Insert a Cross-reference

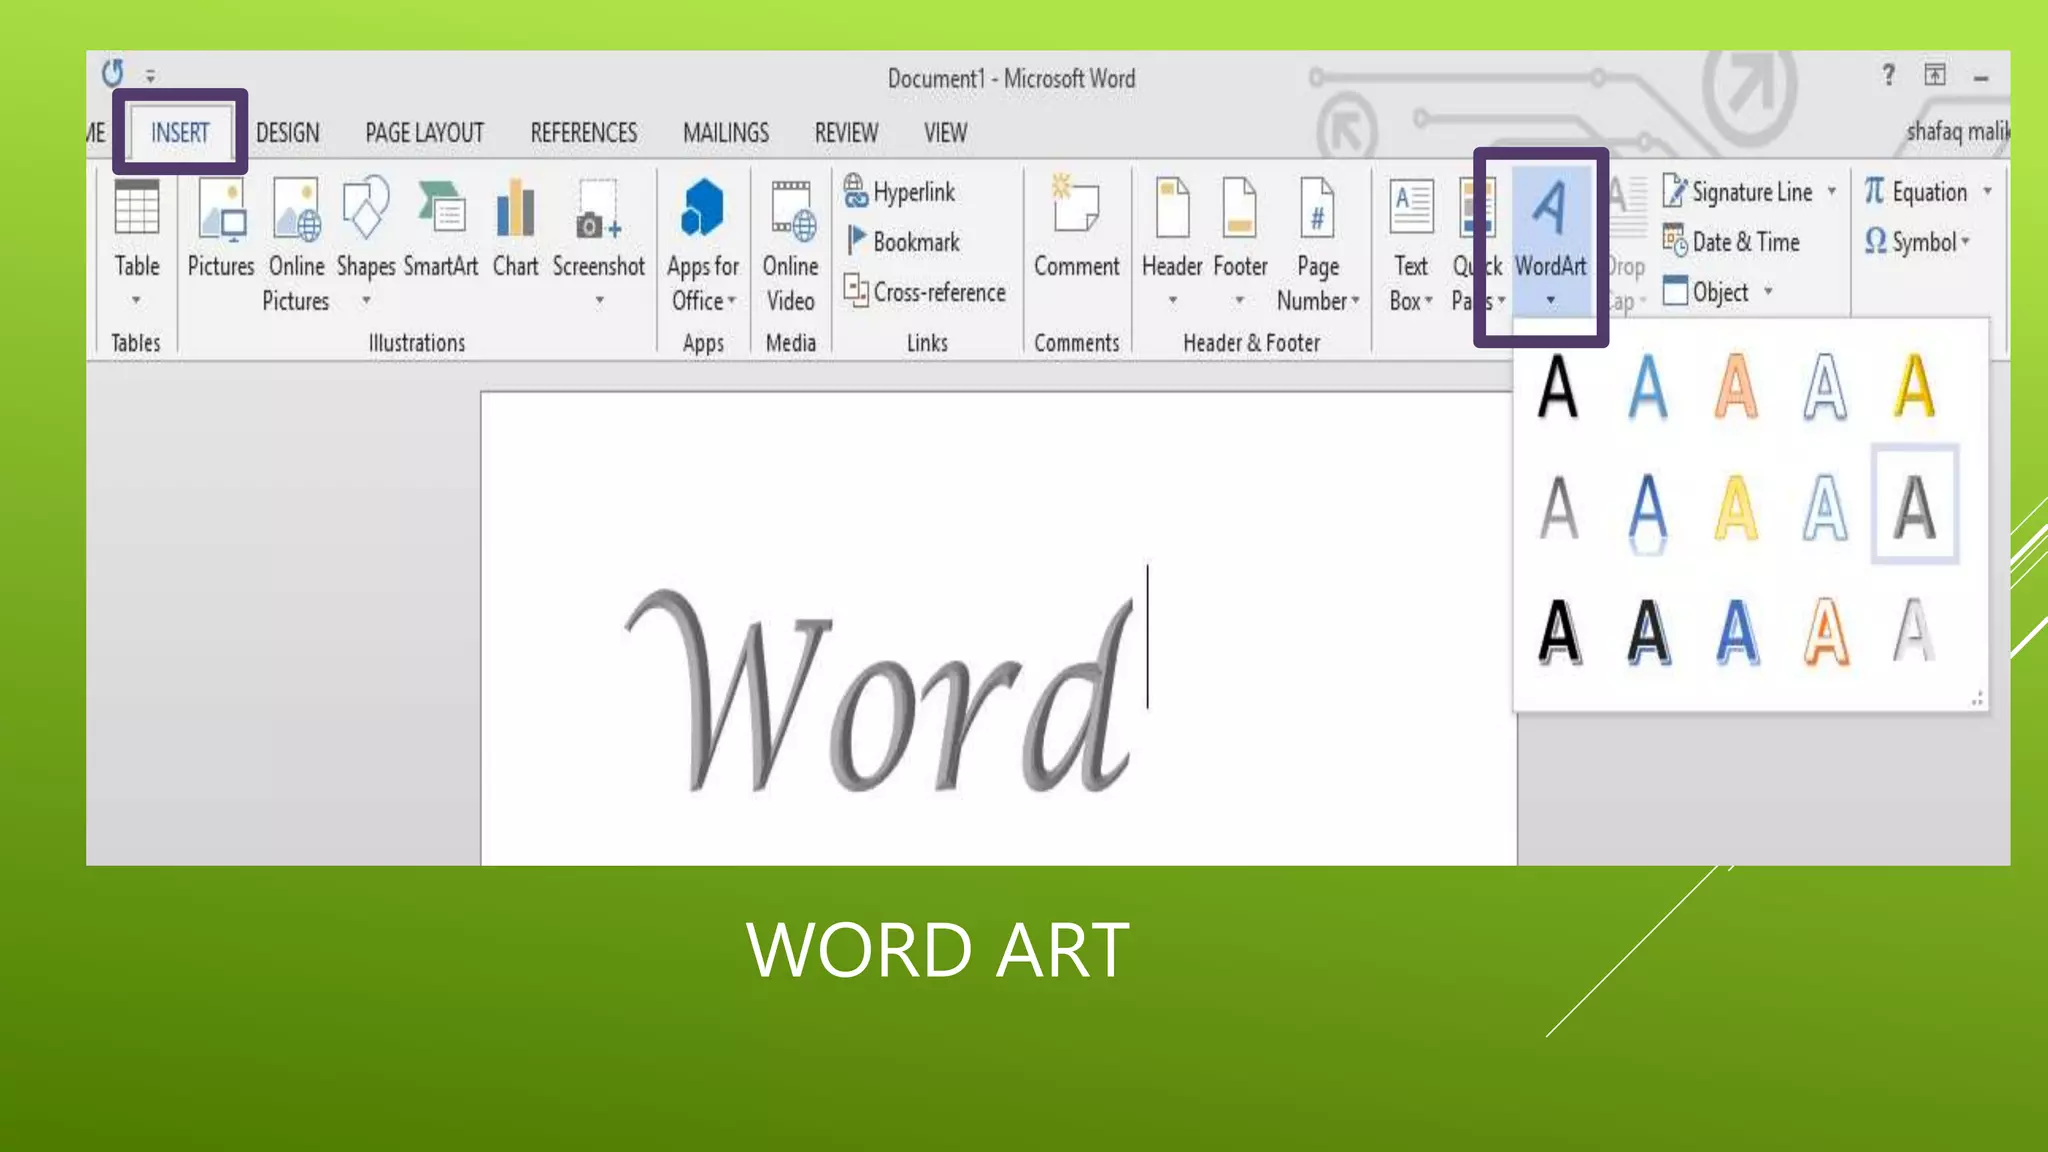pos(925,292)
